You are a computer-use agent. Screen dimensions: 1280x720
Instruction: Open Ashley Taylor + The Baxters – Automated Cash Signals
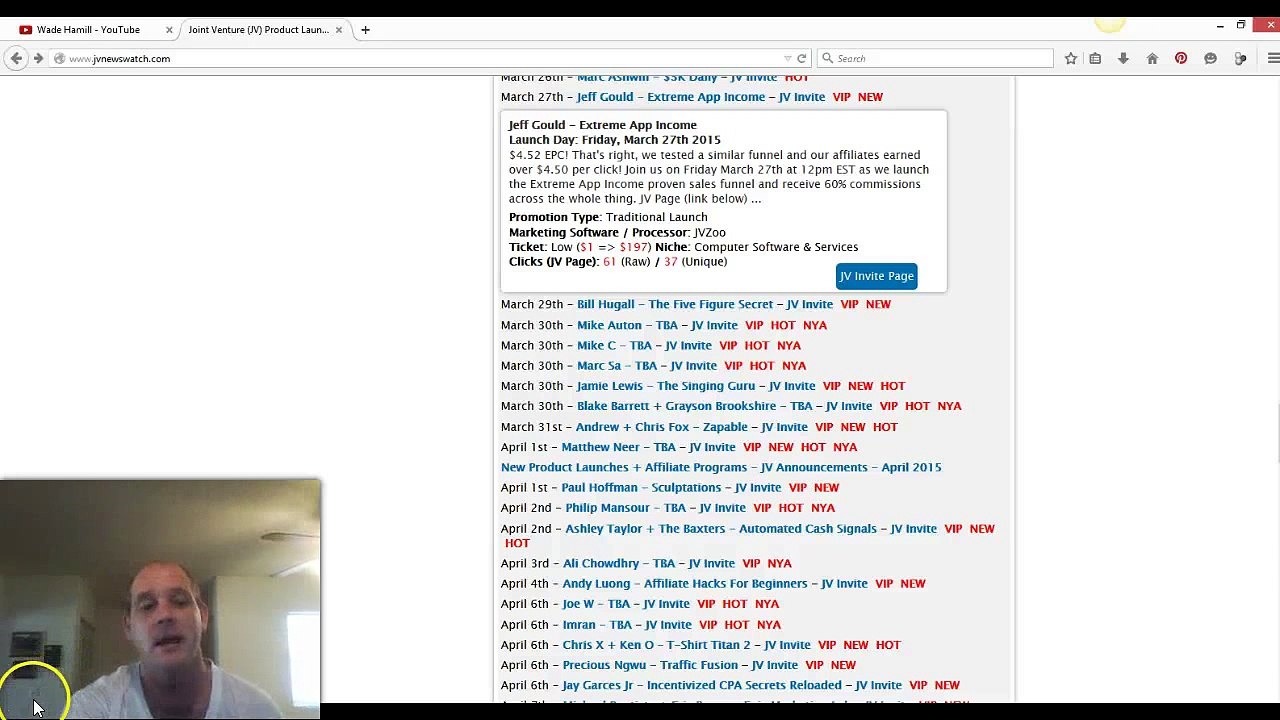tap(721, 529)
